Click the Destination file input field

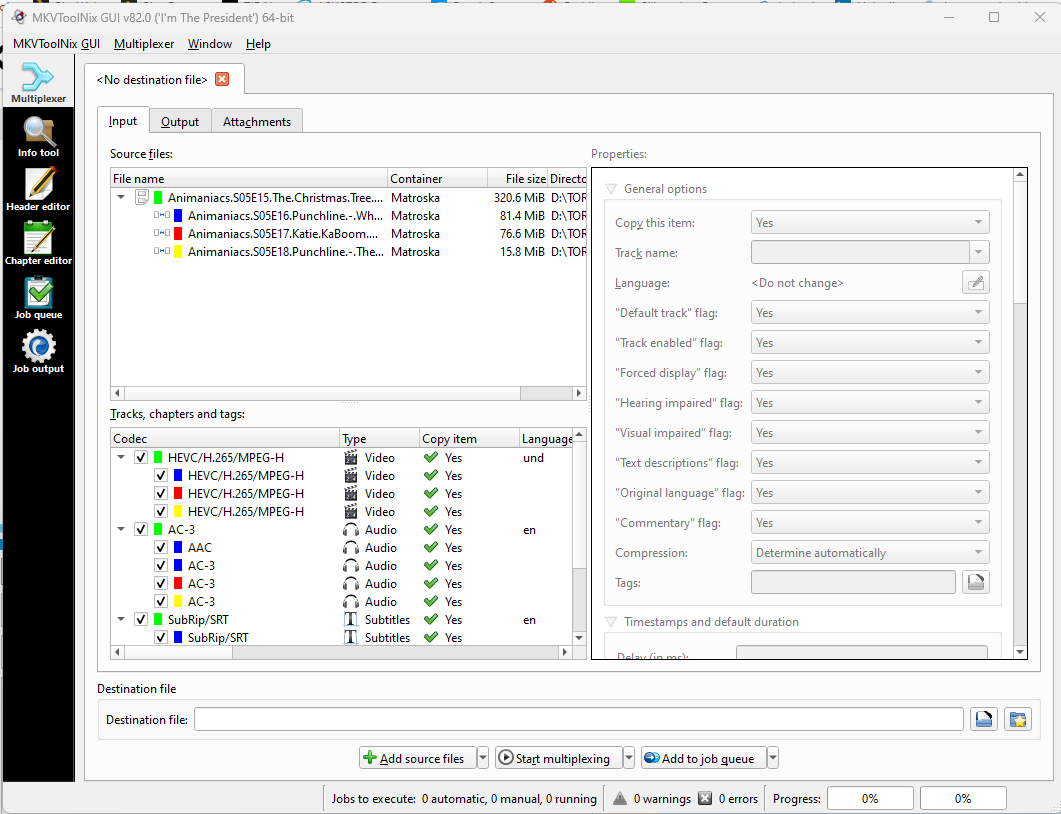click(x=578, y=720)
